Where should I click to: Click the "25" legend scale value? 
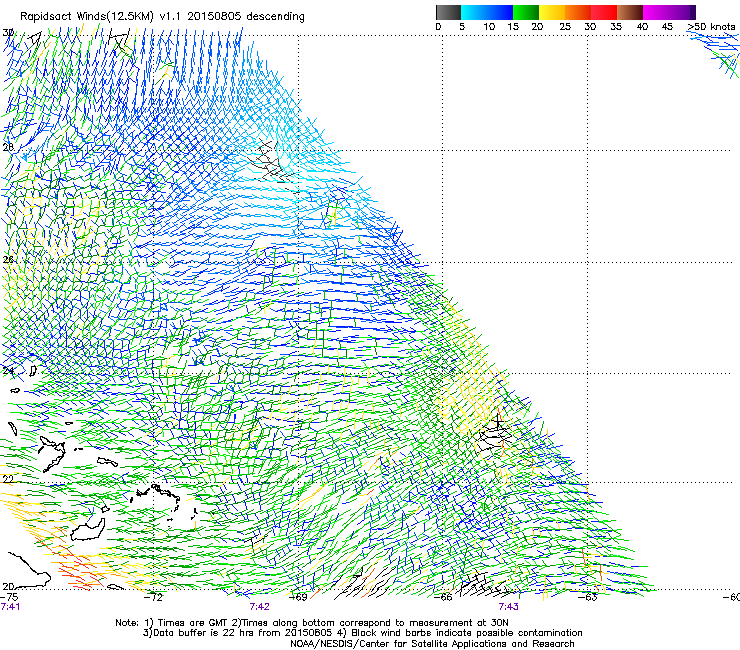click(565, 27)
